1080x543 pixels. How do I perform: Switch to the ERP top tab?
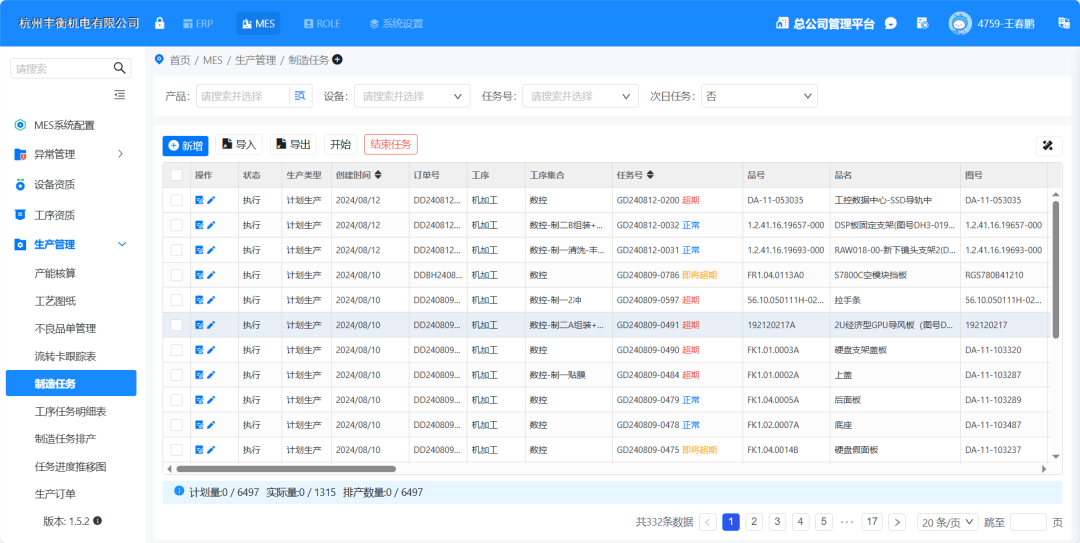tap(199, 23)
